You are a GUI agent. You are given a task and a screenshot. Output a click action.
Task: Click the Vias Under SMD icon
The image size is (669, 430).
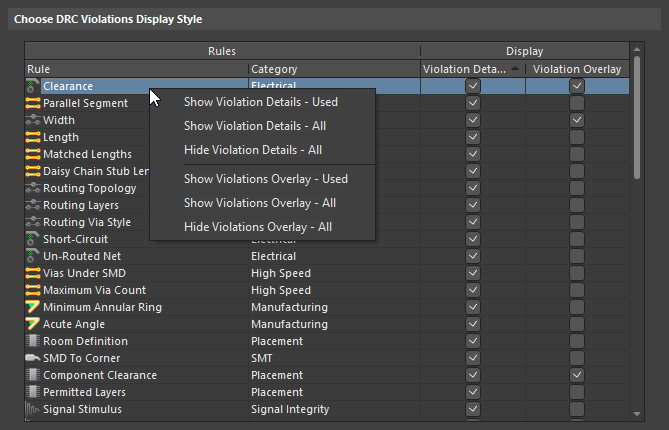[x=32, y=273]
